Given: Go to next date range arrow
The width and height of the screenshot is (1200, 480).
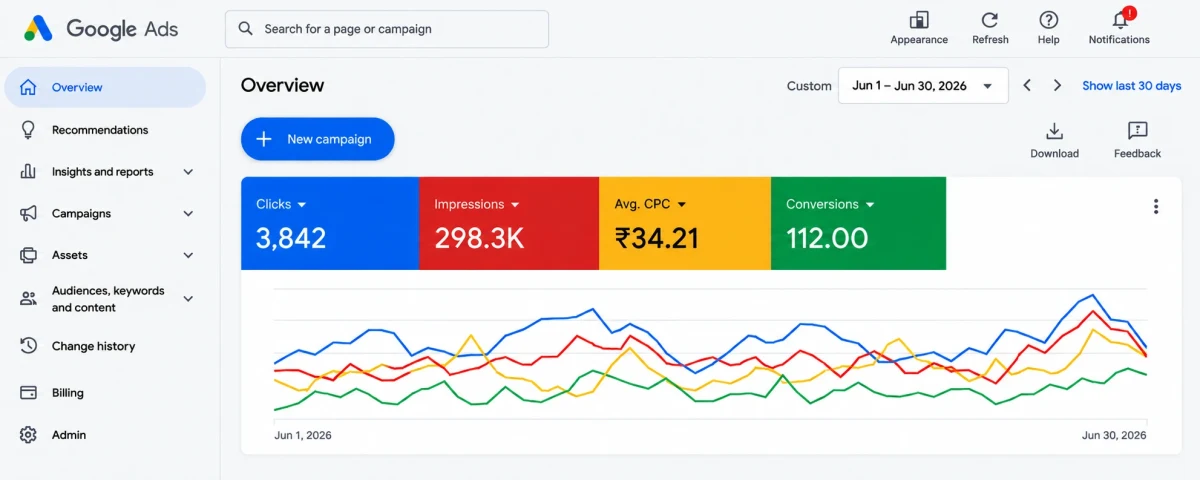Looking at the screenshot, I should pos(1057,86).
